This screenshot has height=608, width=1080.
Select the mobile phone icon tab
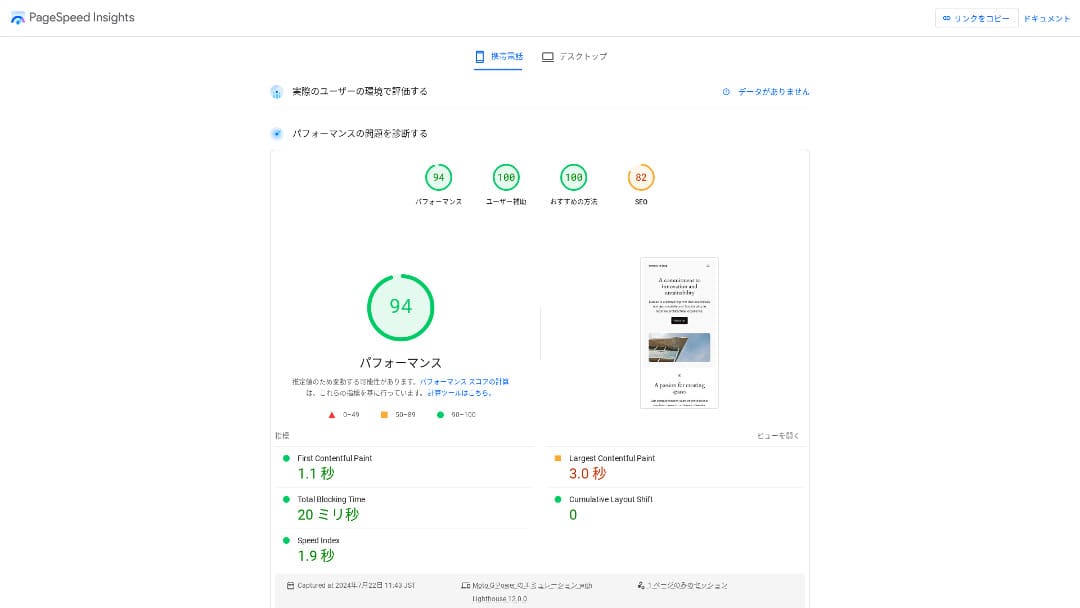pos(480,57)
